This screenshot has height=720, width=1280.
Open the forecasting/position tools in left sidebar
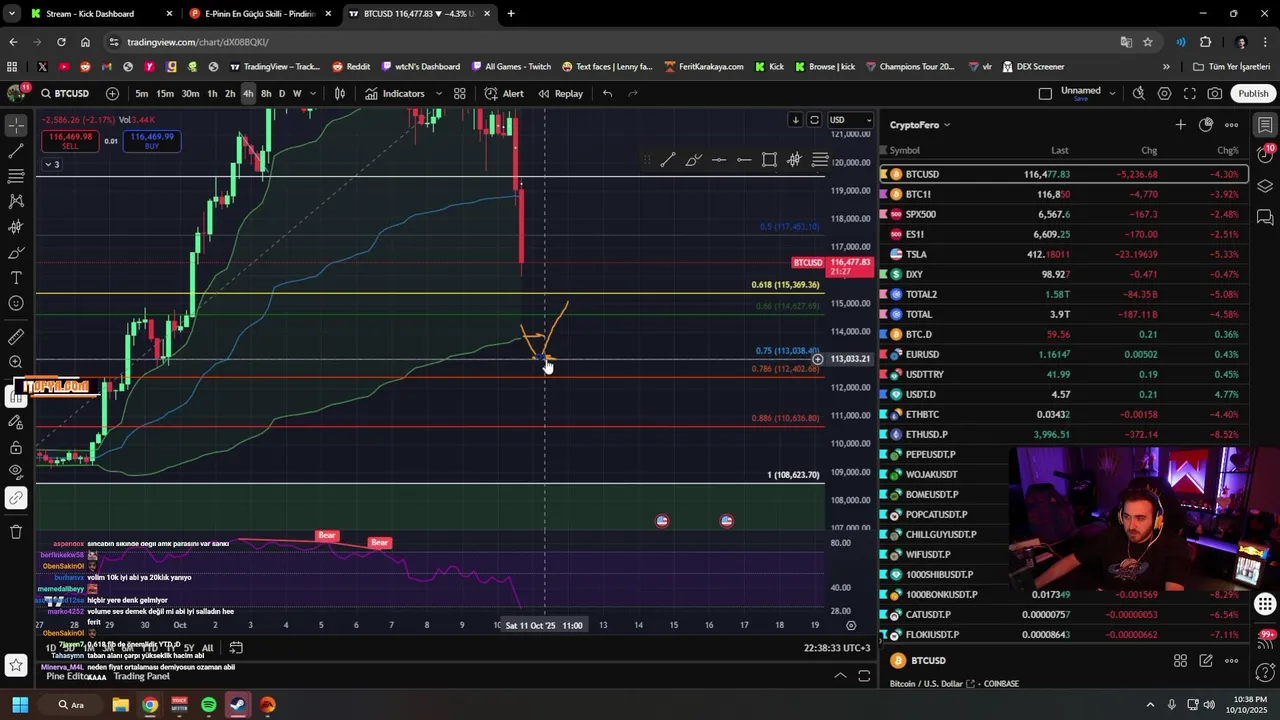16,227
